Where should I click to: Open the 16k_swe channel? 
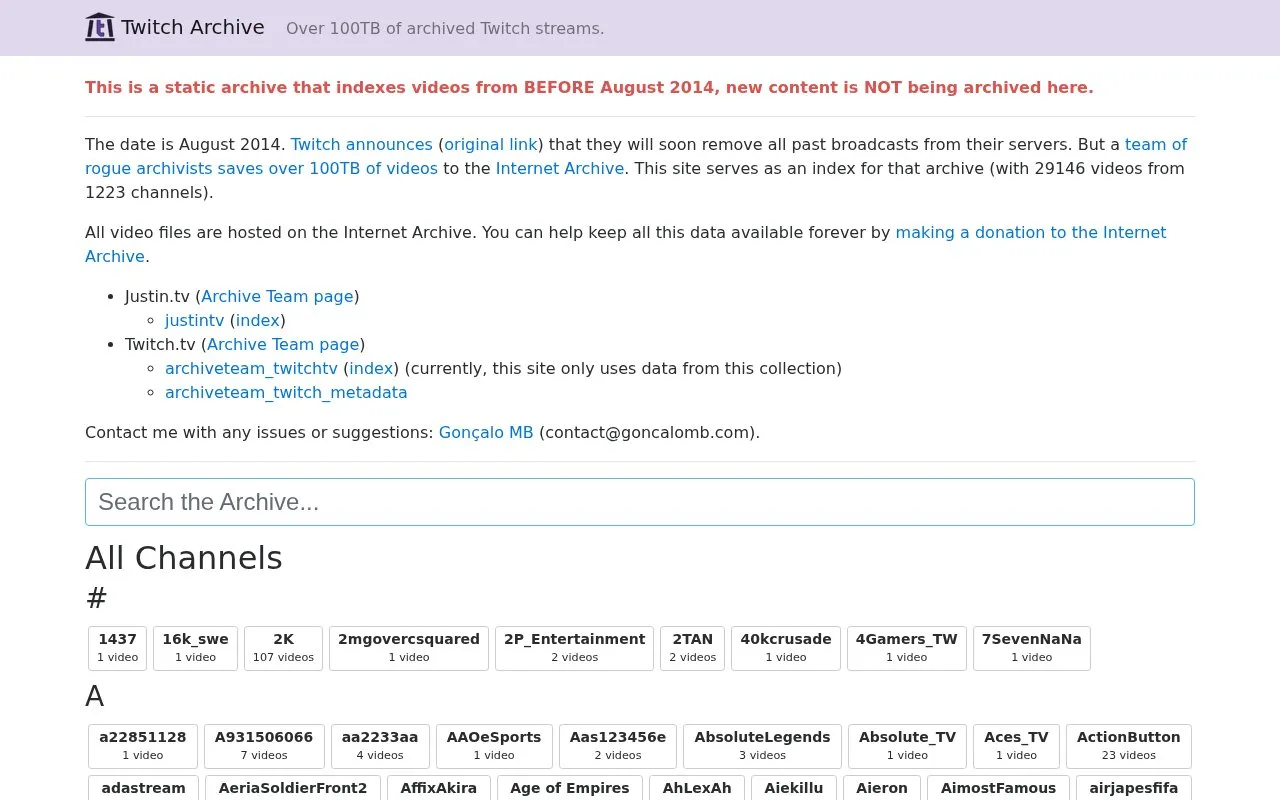tap(195, 648)
